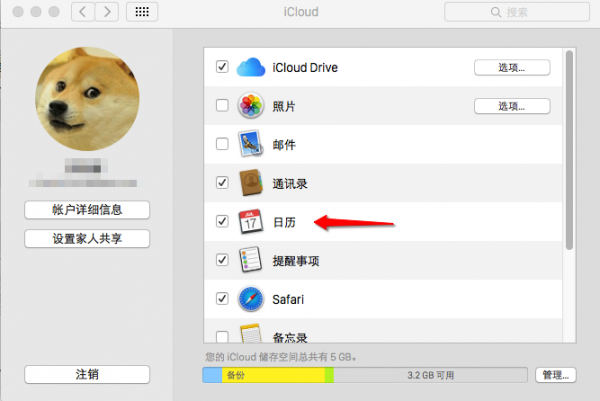Click the green storage bar segment
This screenshot has height=401, width=600.
tap(329, 375)
